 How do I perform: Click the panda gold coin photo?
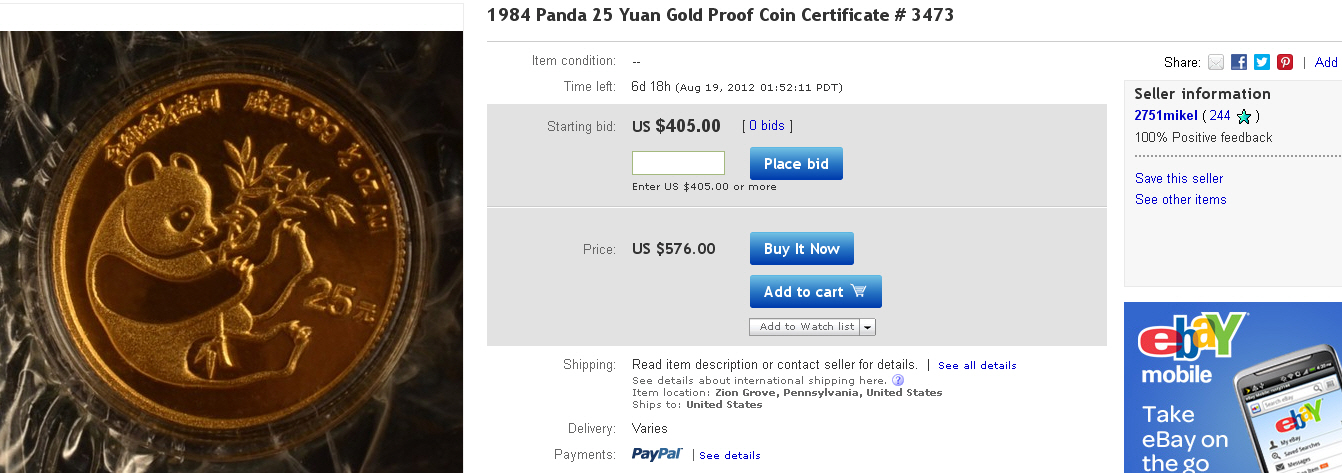tap(231, 250)
